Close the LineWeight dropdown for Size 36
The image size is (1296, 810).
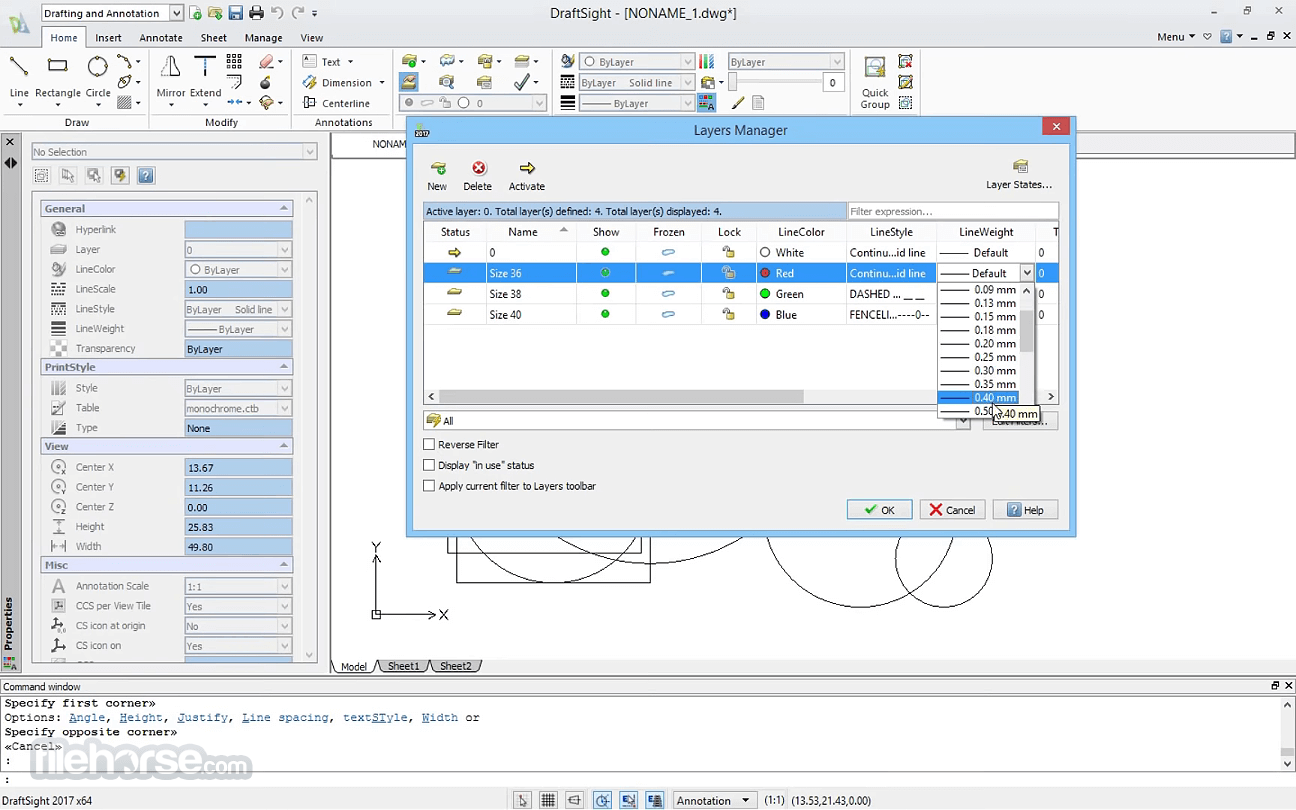click(1026, 273)
